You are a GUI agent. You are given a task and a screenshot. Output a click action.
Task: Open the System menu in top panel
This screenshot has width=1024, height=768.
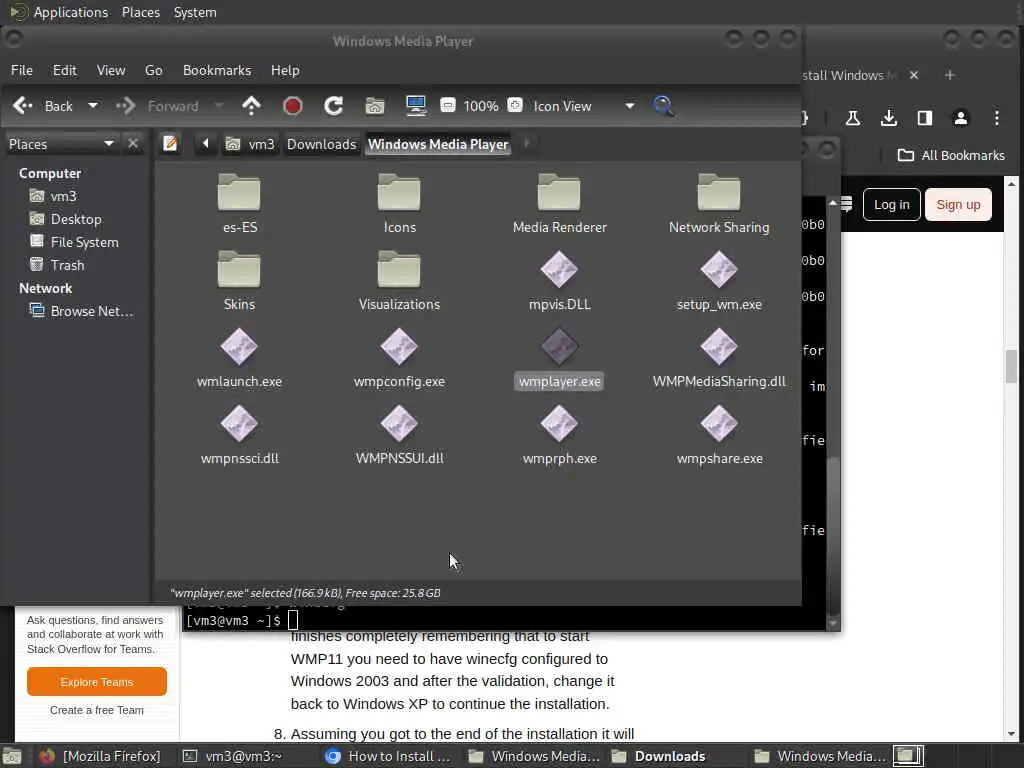(195, 12)
